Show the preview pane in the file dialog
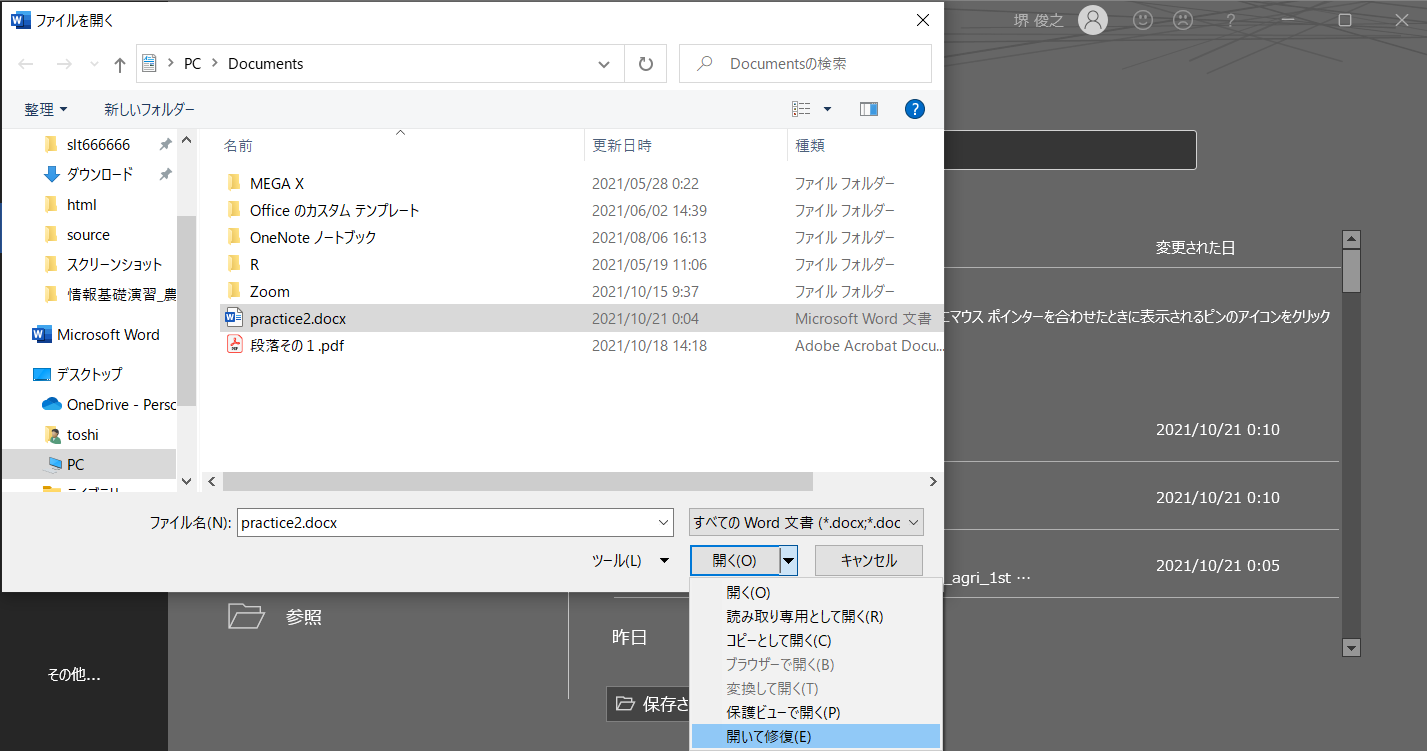The image size is (1427, 751). pyautogui.click(x=868, y=109)
